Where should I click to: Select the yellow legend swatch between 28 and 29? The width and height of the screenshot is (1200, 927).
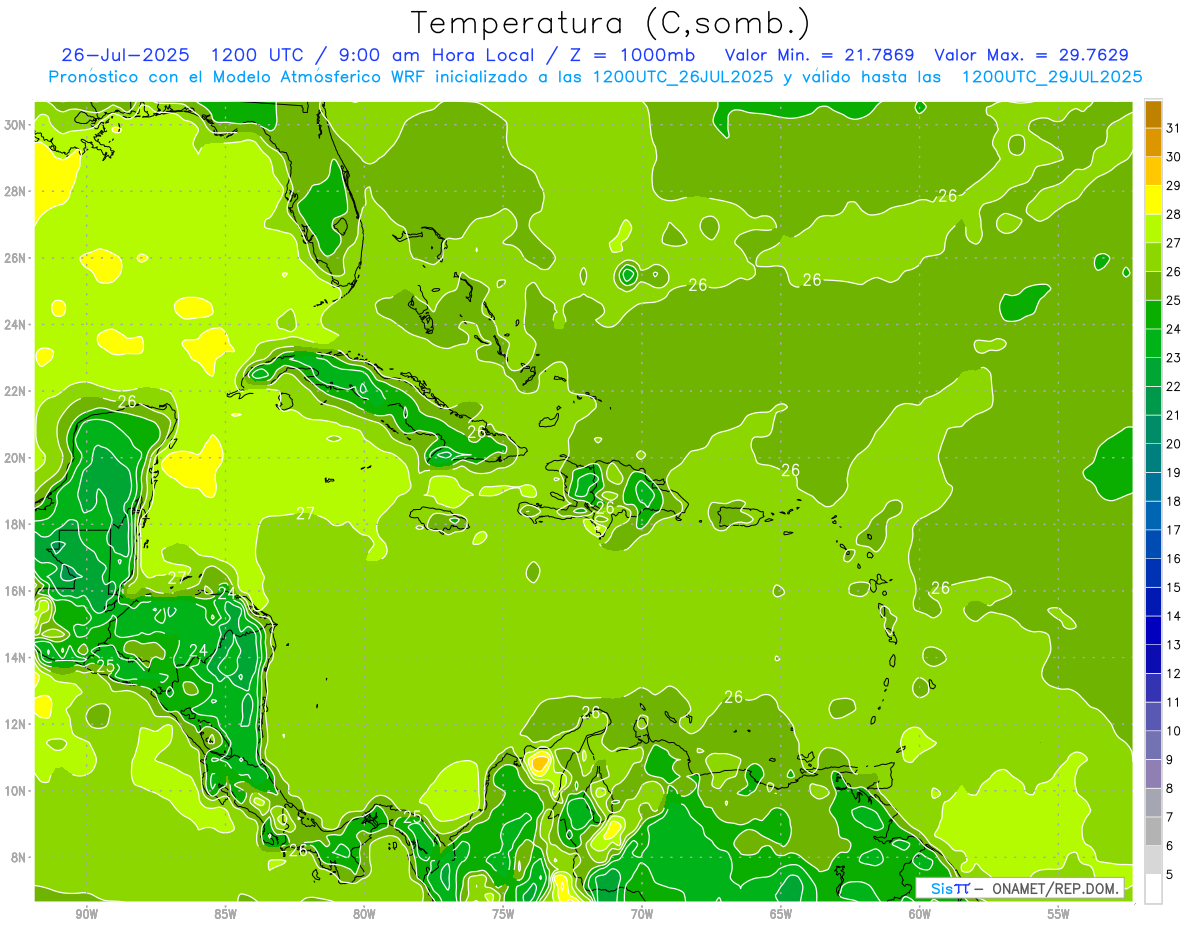tap(1153, 201)
